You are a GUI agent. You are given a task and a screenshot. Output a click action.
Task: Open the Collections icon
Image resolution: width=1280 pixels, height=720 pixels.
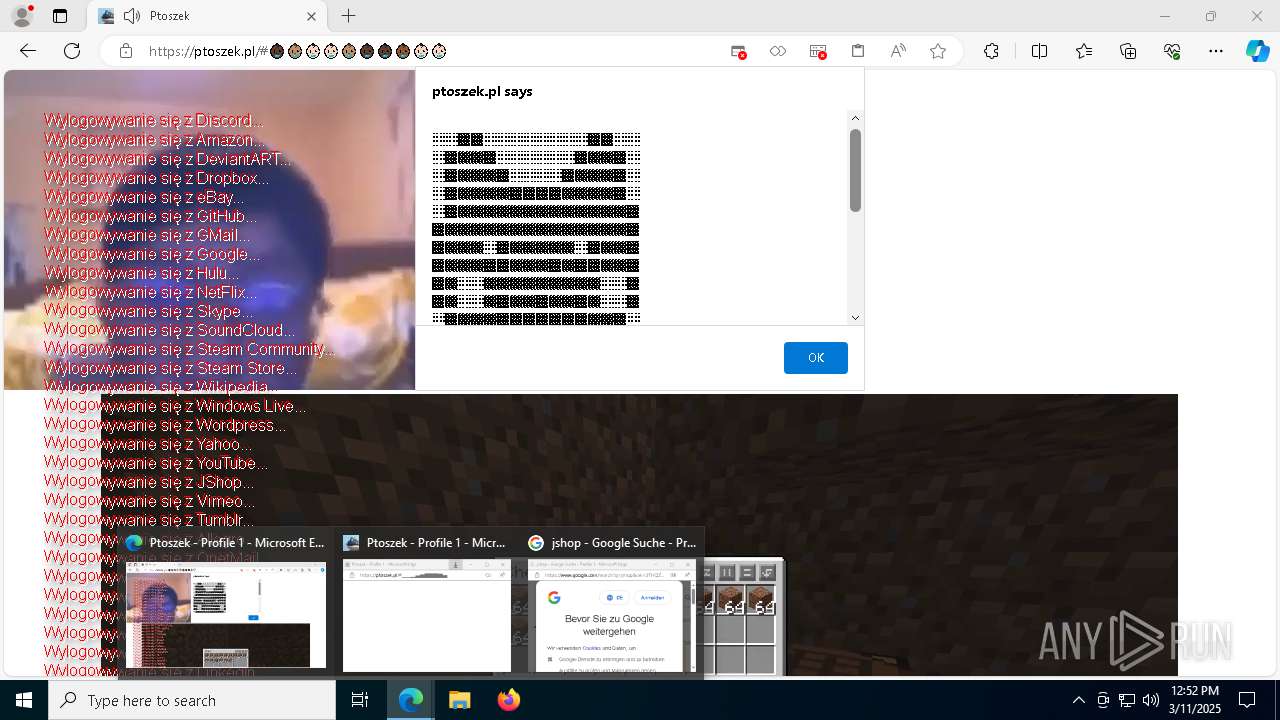(x=1128, y=51)
